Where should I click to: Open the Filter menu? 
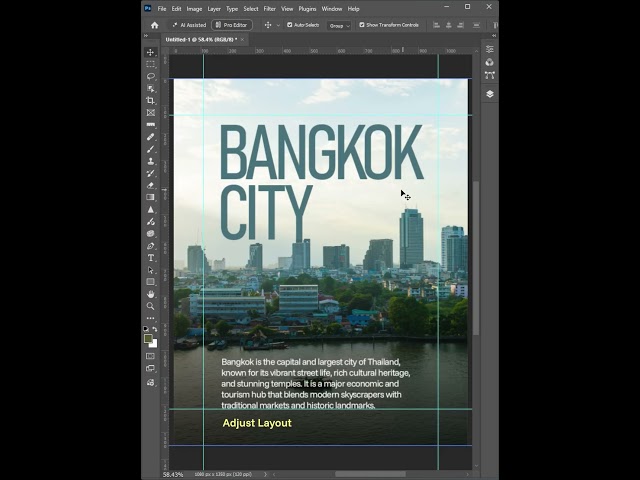click(269, 9)
